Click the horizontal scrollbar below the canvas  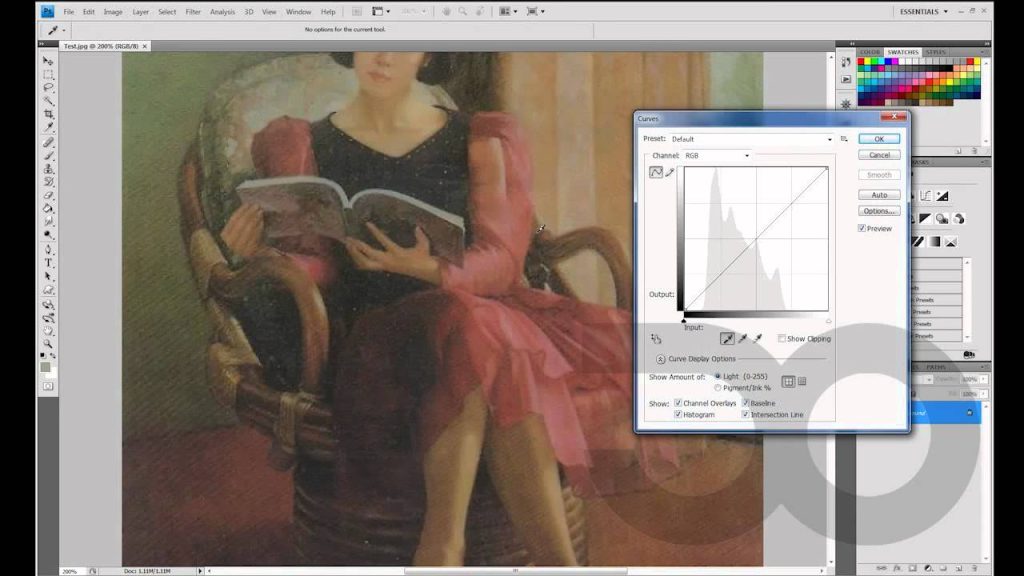coord(515,571)
